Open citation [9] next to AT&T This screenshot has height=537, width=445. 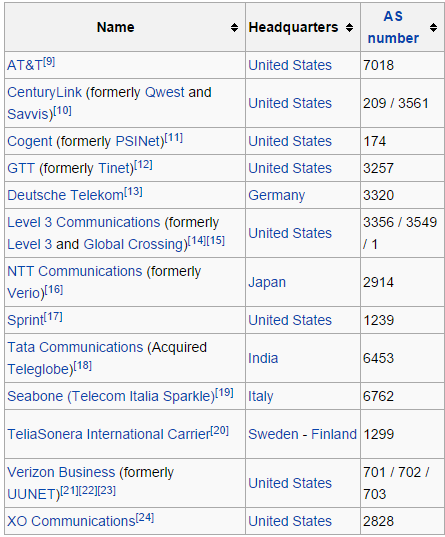point(49,62)
